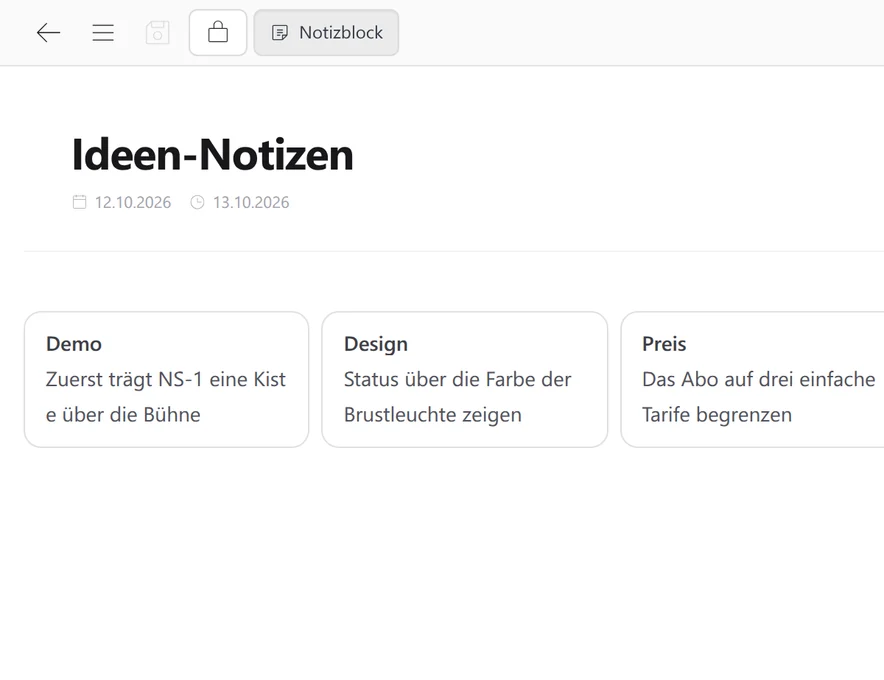Click the text 'Zuerst trägt NS-1 eine Kist'
Image resolution: width=884 pixels, height=680 pixels.
coord(166,379)
